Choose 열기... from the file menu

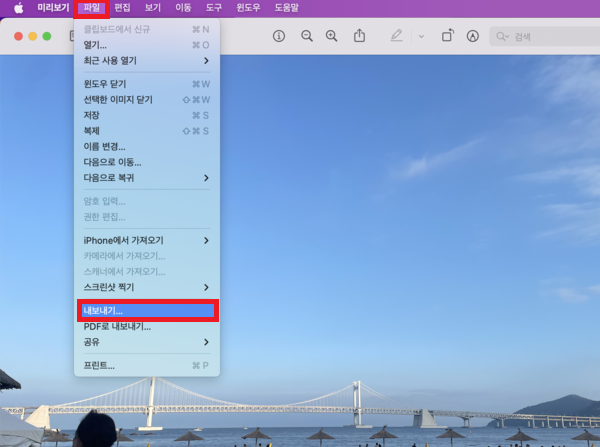click(x=147, y=45)
